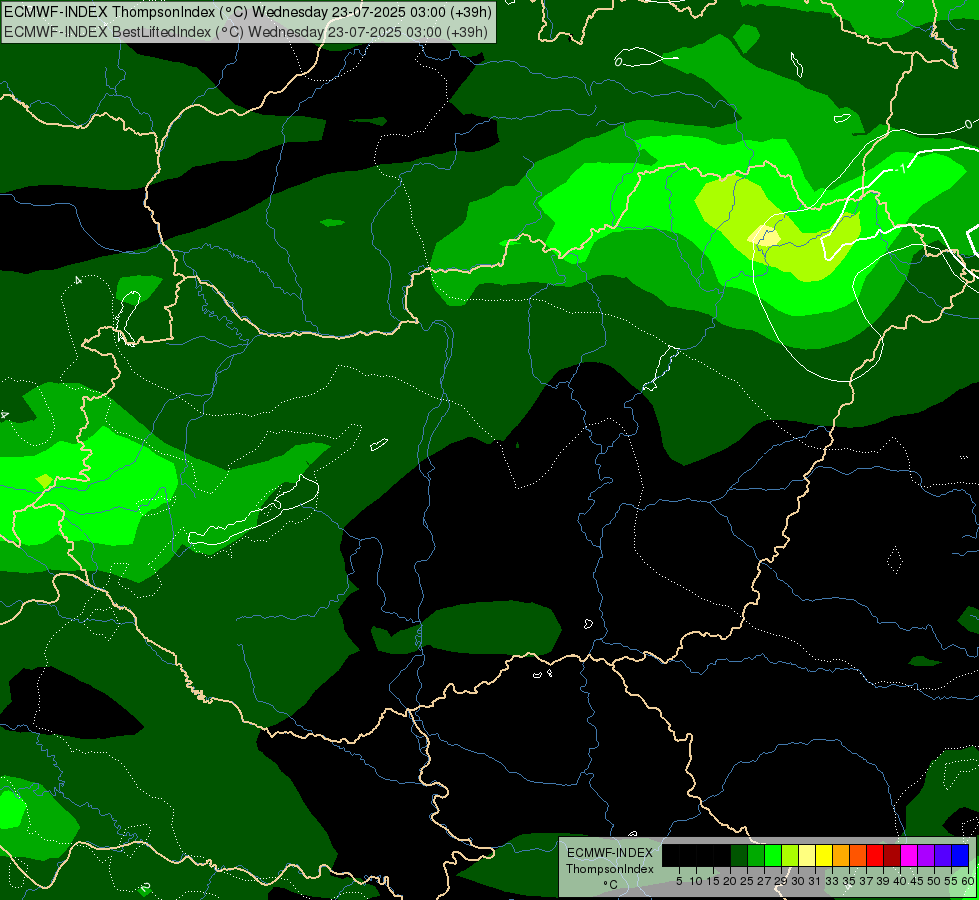Click the BestLiftedIndex title line
The image size is (979, 900).
(x=245, y=32)
